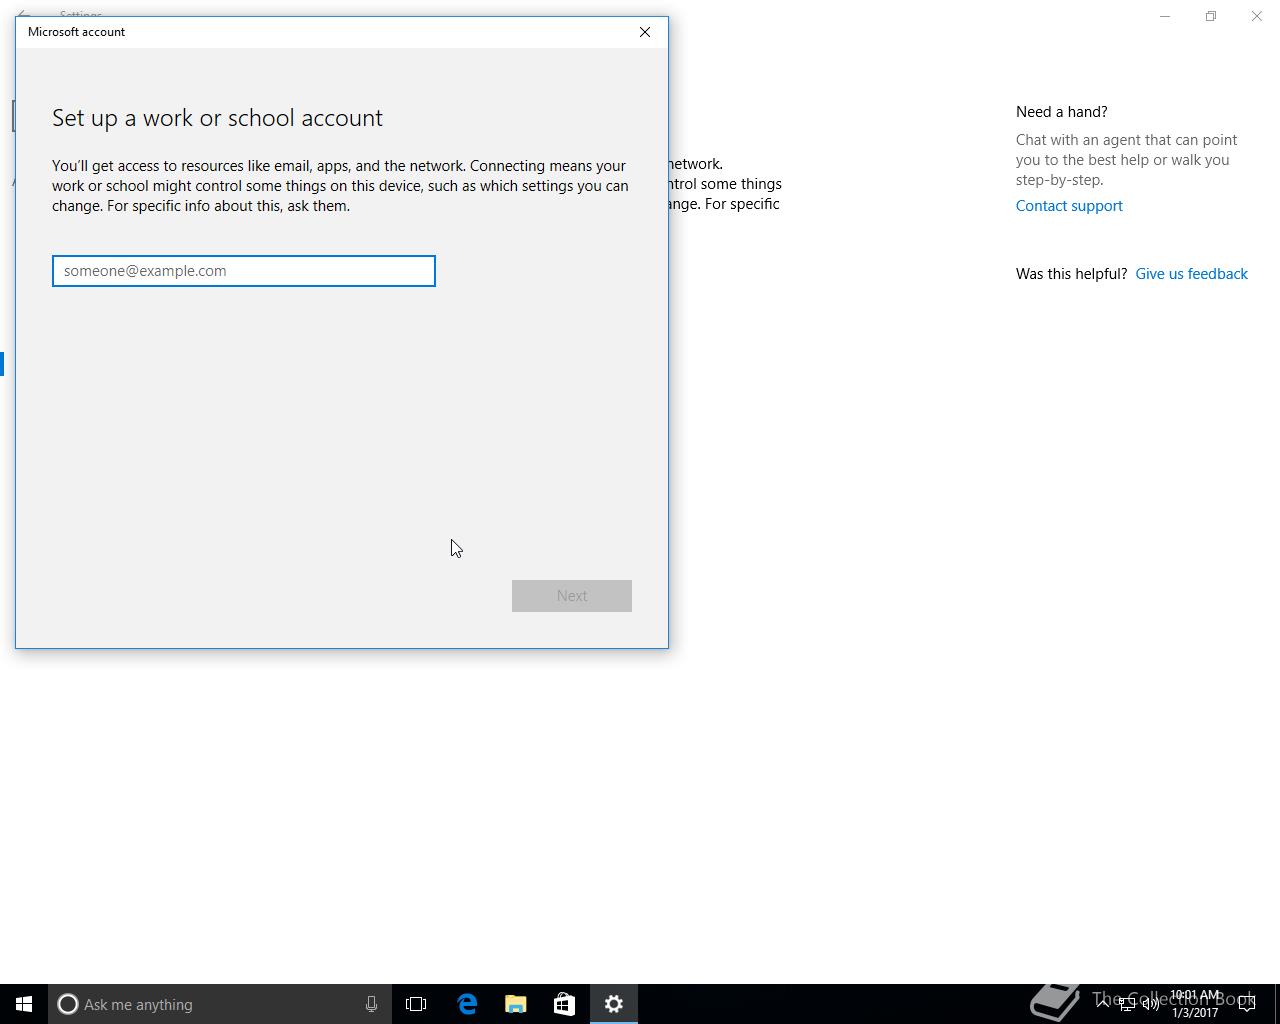Click the 'Microsoft account' dialog title
This screenshot has height=1024, width=1280.
[x=76, y=32]
